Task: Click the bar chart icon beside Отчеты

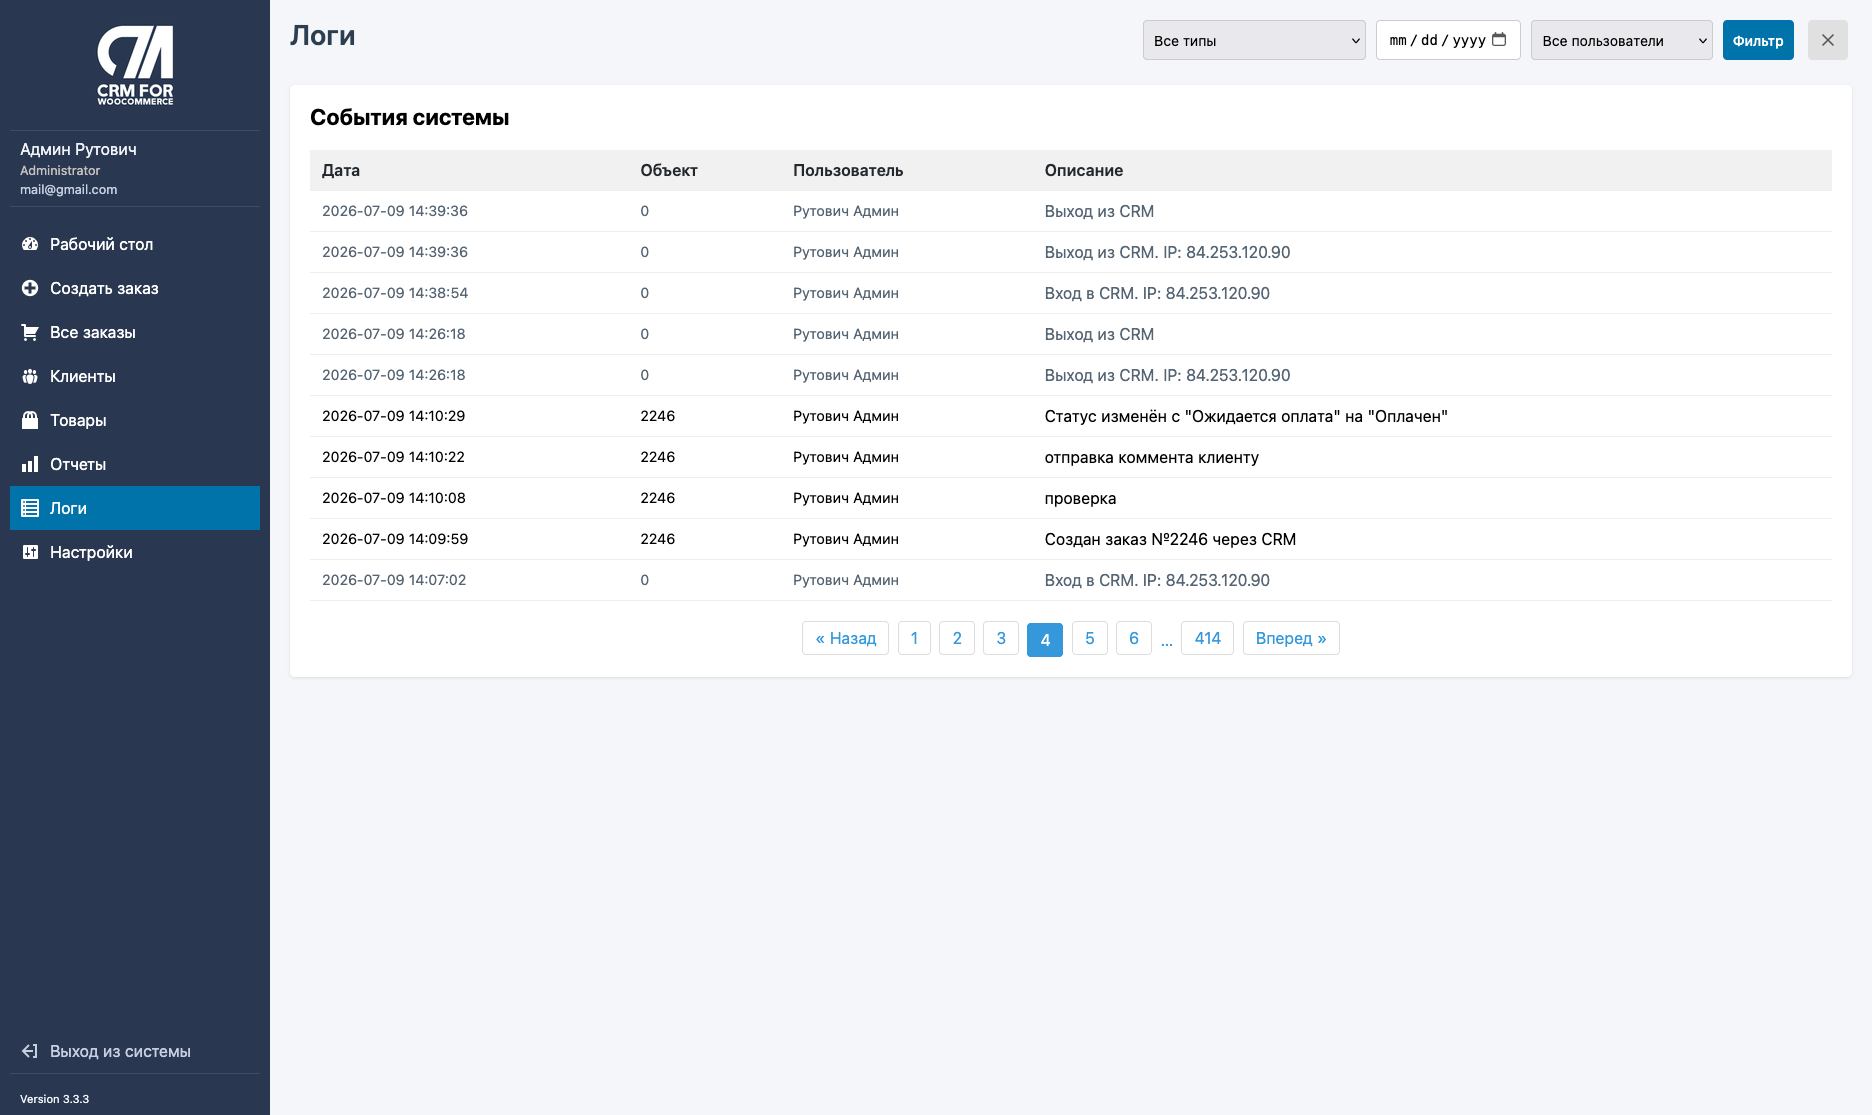Action: (30, 464)
